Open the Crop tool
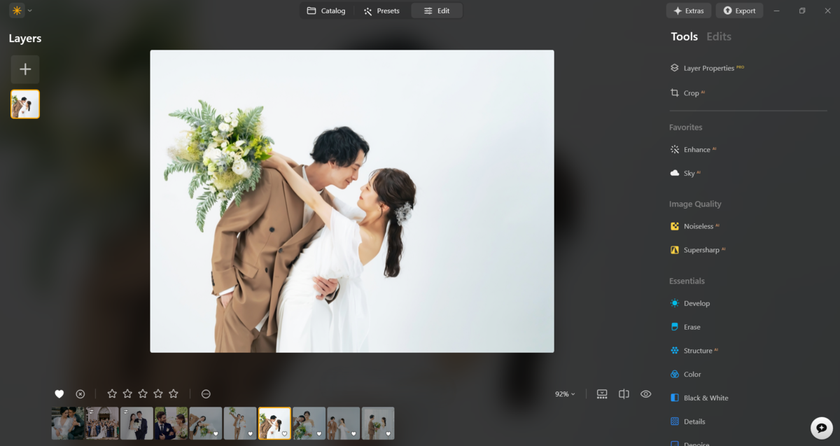The width and height of the screenshot is (840, 446). pyautogui.click(x=688, y=93)
